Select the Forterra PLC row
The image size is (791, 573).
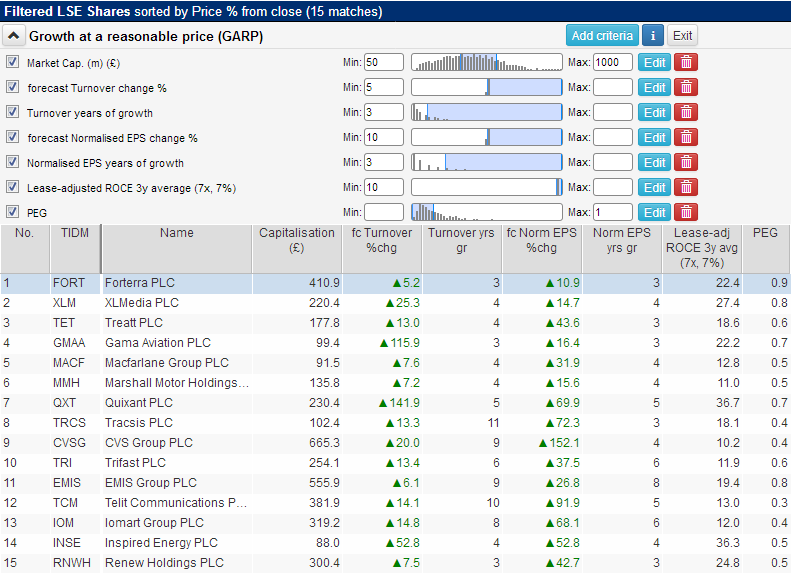396,283
